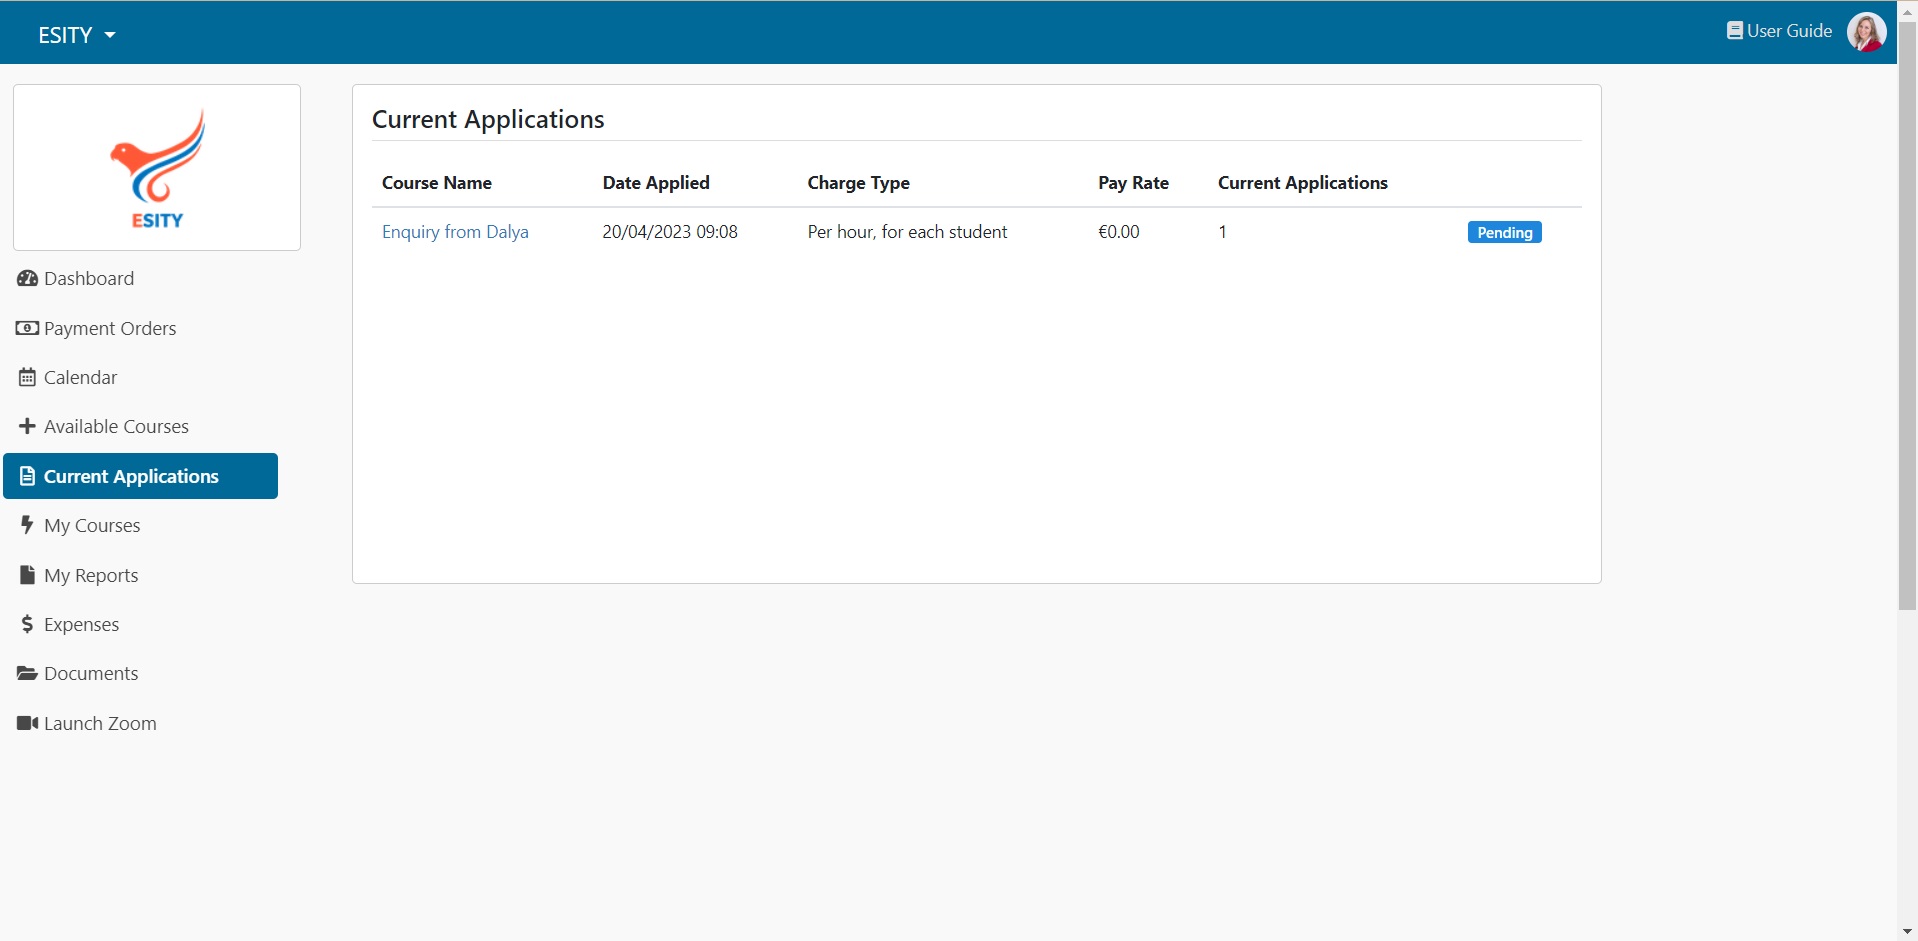Open the Calendar page
The height and width of the screenshot is (941, 1918).
click(80, 377)
